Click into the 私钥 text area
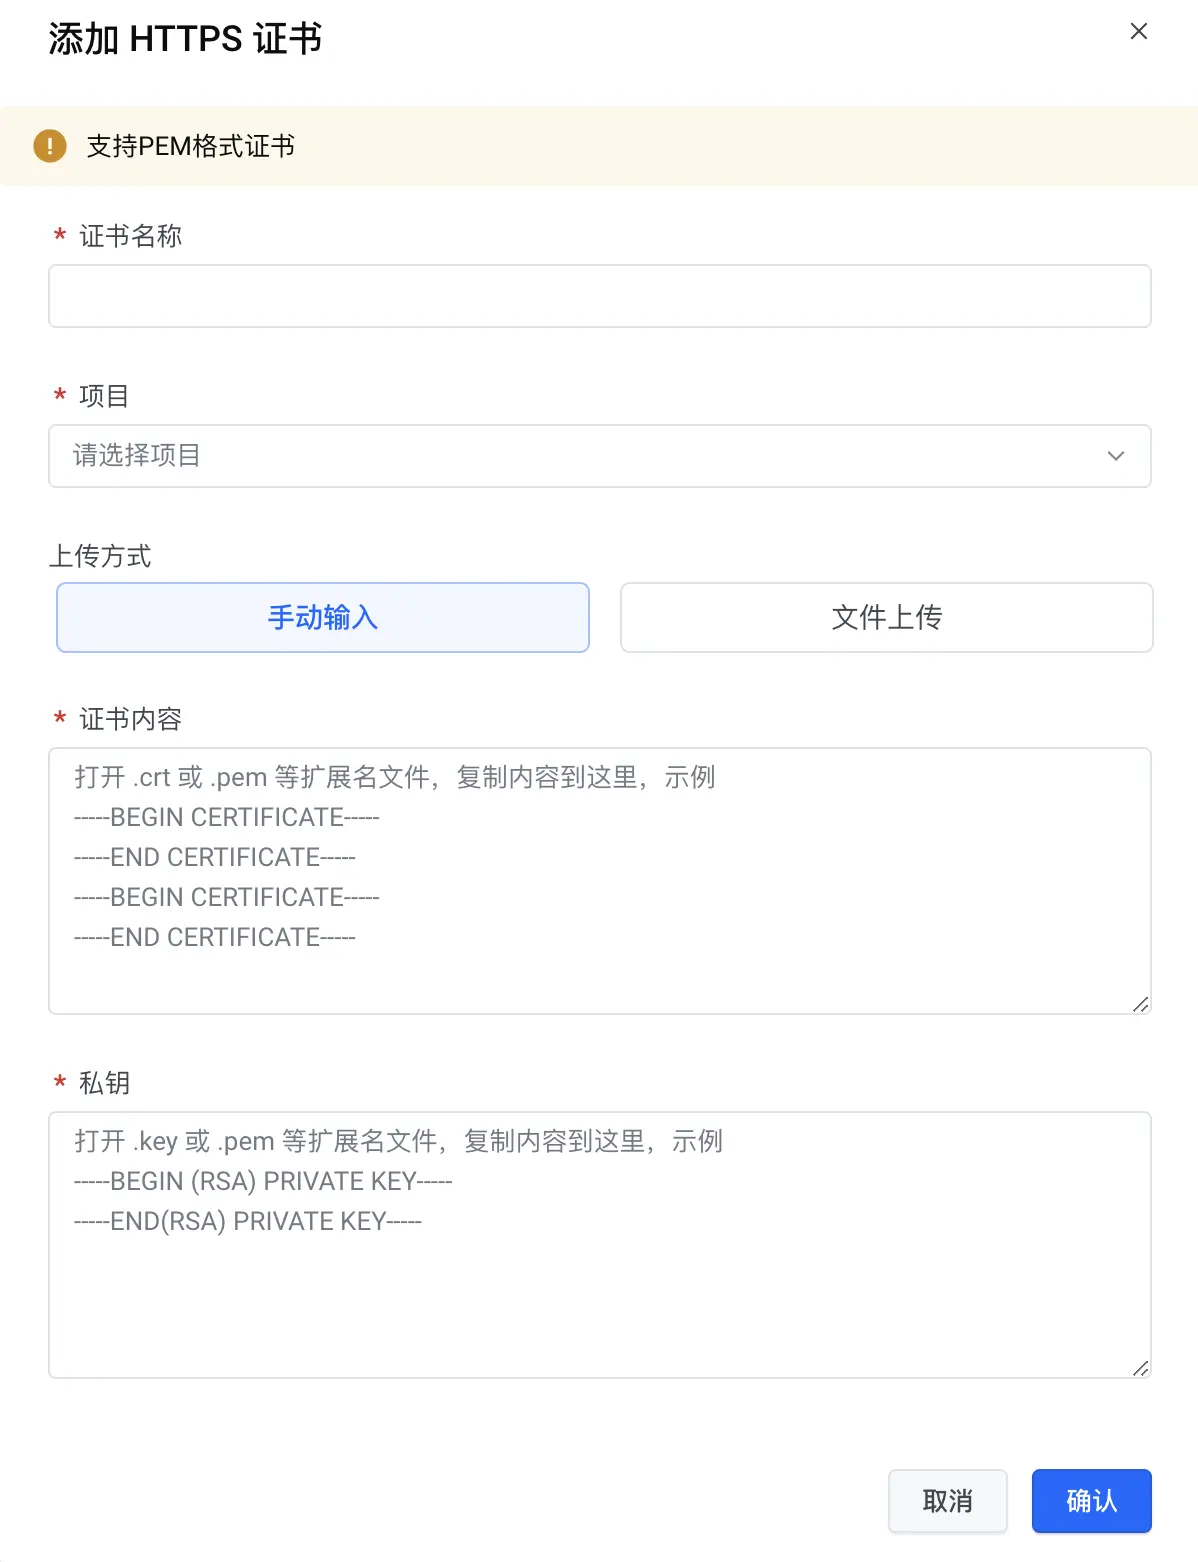Viewport: 1198px width, 1562px height. click(600, 1245)
